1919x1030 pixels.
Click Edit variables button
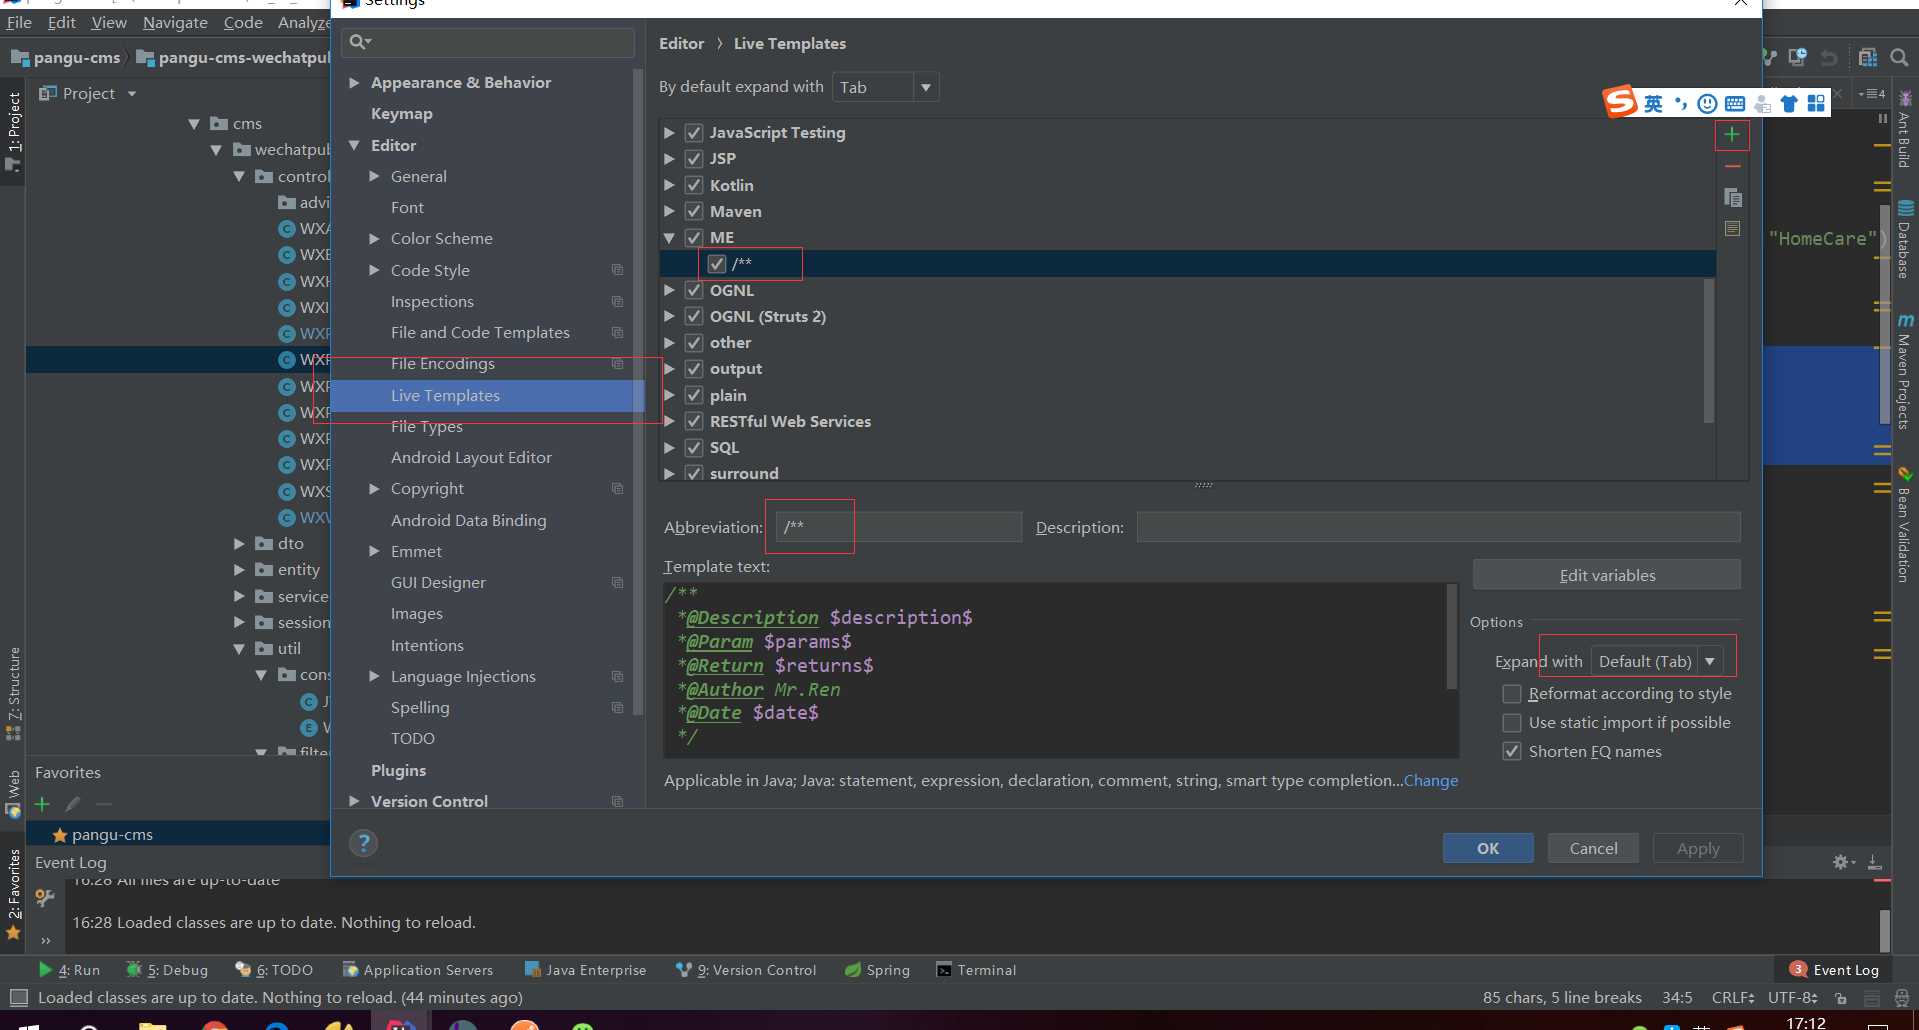(1607, 575)
